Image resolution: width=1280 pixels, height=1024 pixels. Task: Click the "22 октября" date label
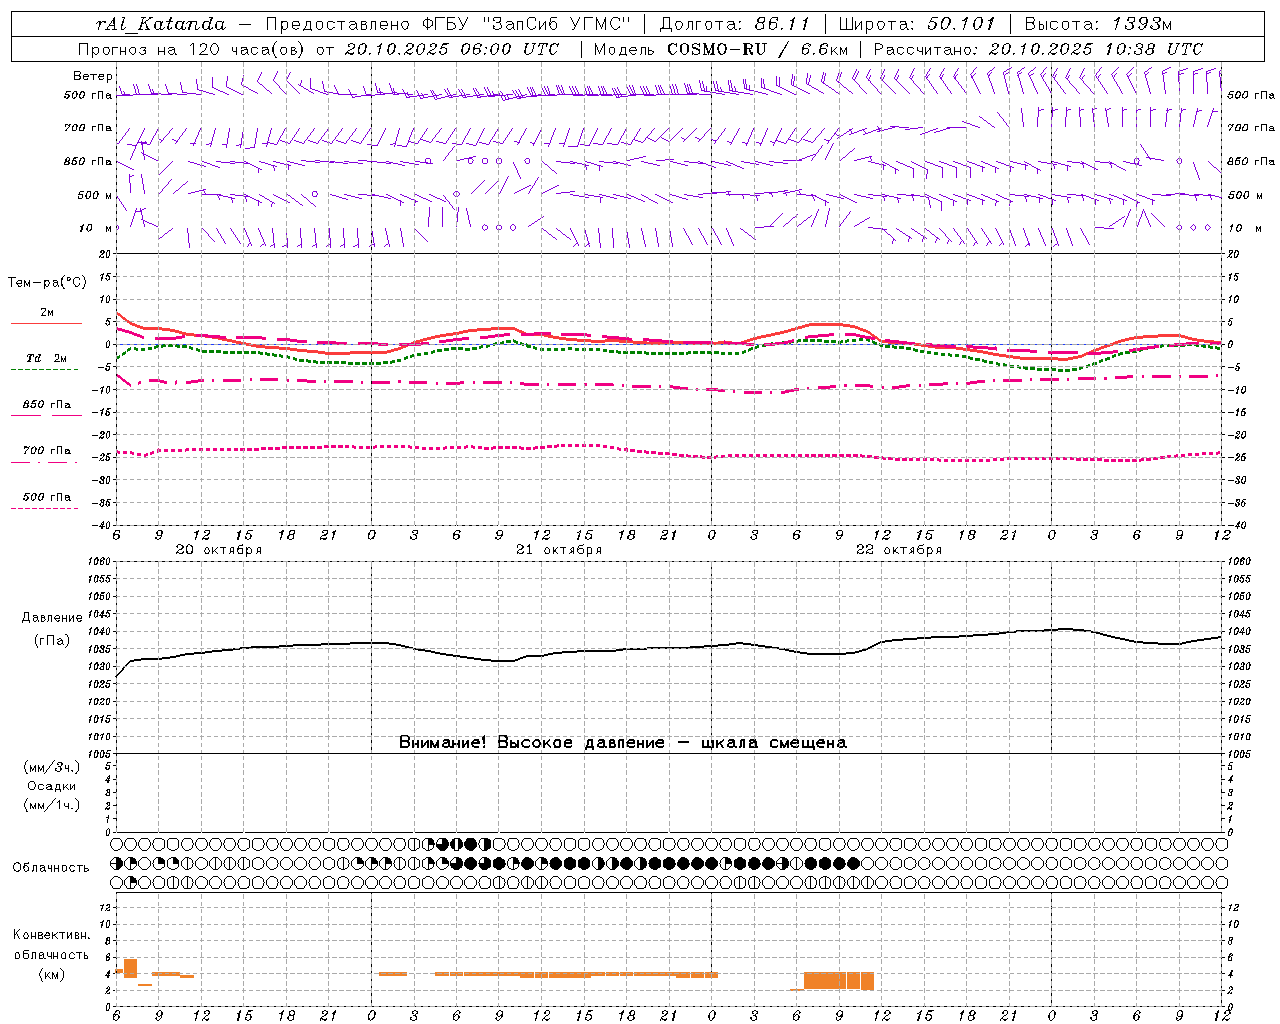[x=899, y=550]
